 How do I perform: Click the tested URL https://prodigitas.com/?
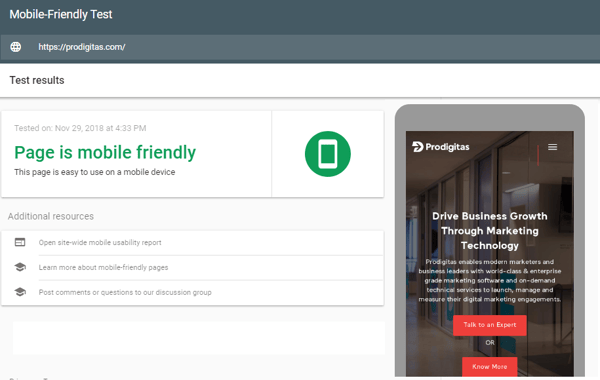click(82, 47)
